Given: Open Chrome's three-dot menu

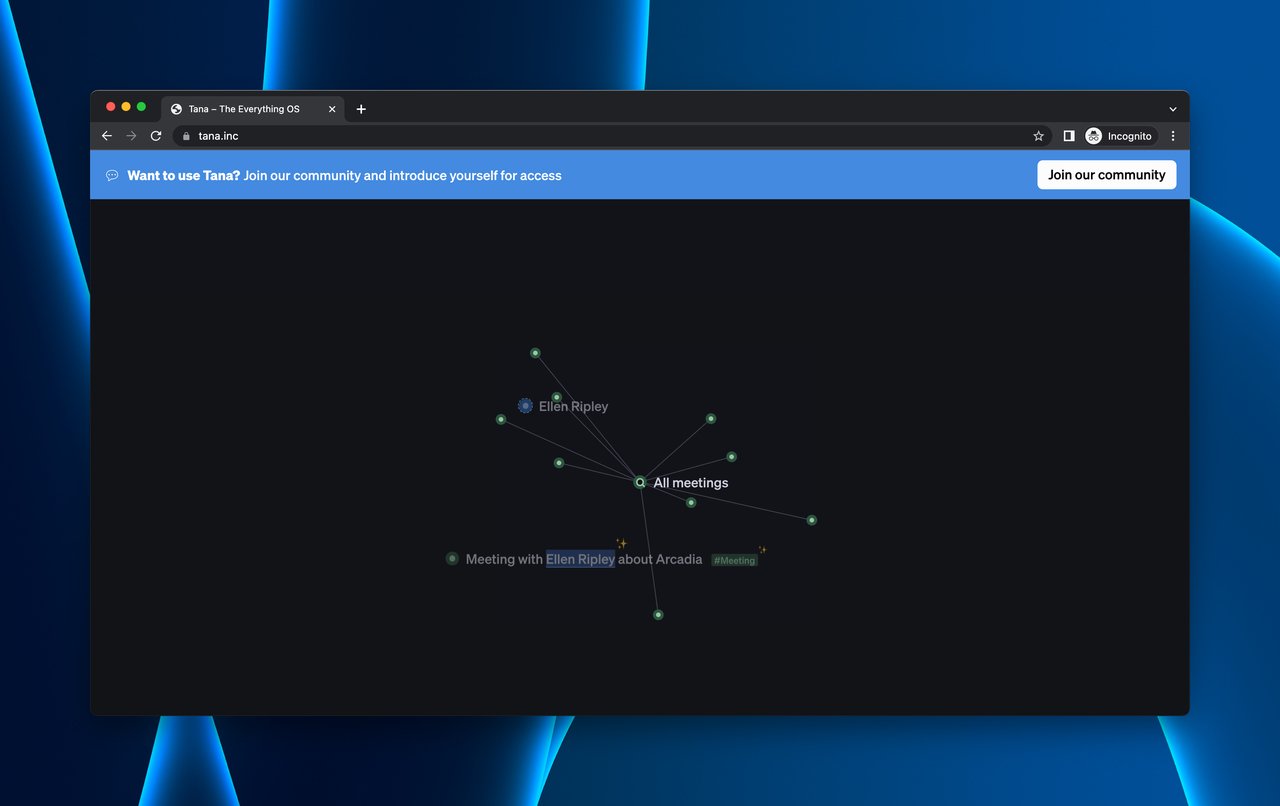Looking at the screenshot, I should click(x=1172, y=136).
